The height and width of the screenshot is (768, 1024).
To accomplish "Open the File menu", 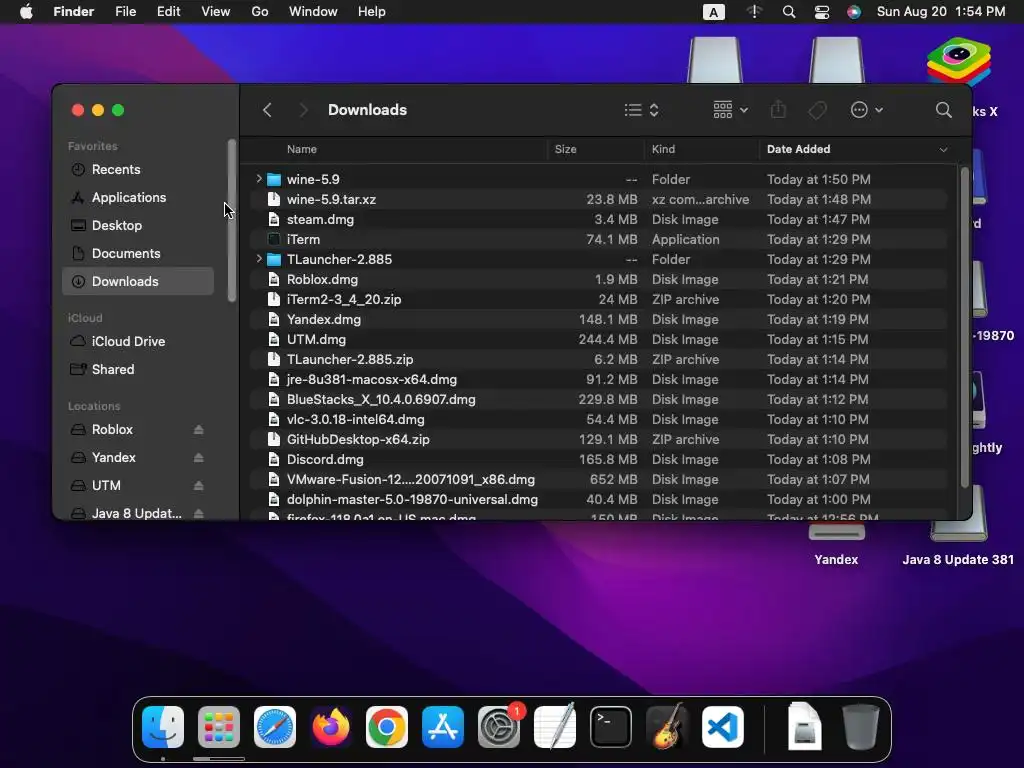I will [x=125, y=12].
